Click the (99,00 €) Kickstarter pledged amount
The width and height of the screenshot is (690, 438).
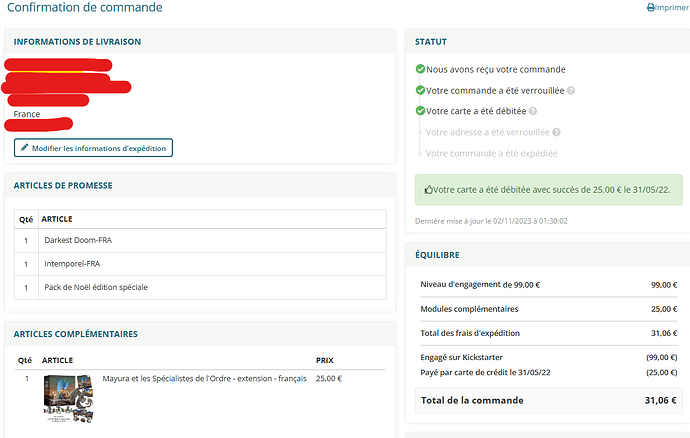tap(661, 357)
